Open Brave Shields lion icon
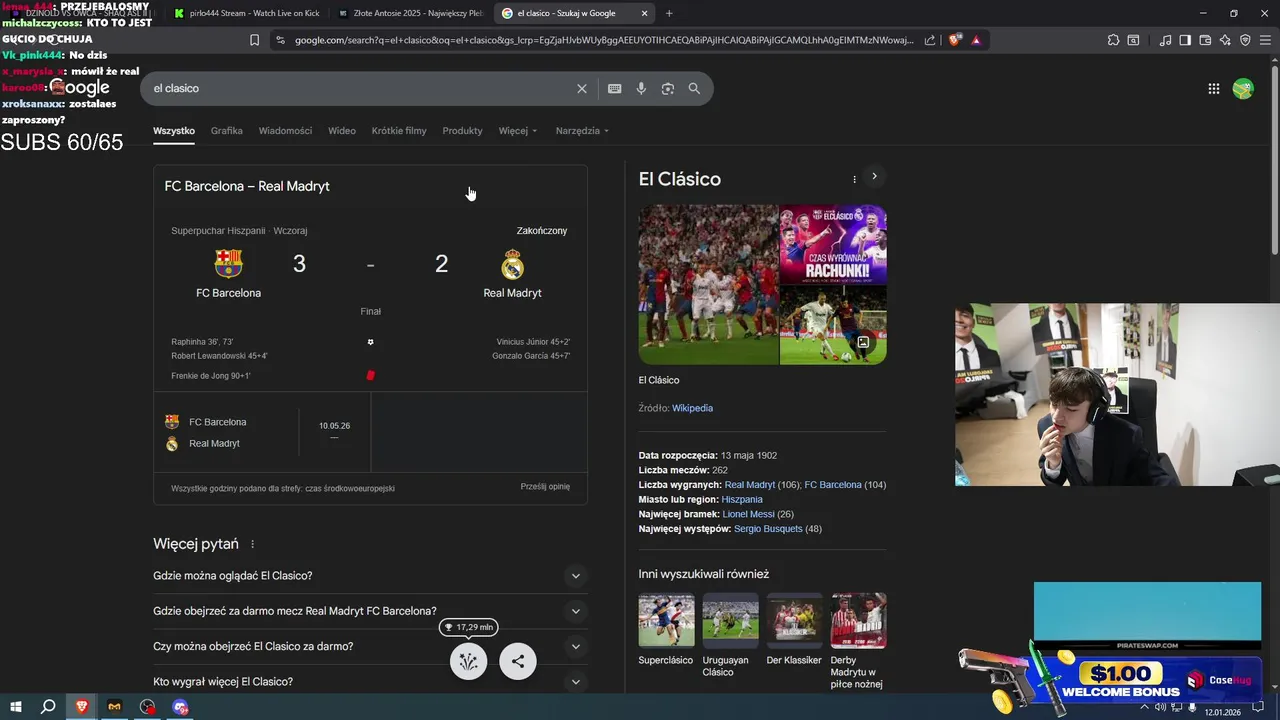 955,40
